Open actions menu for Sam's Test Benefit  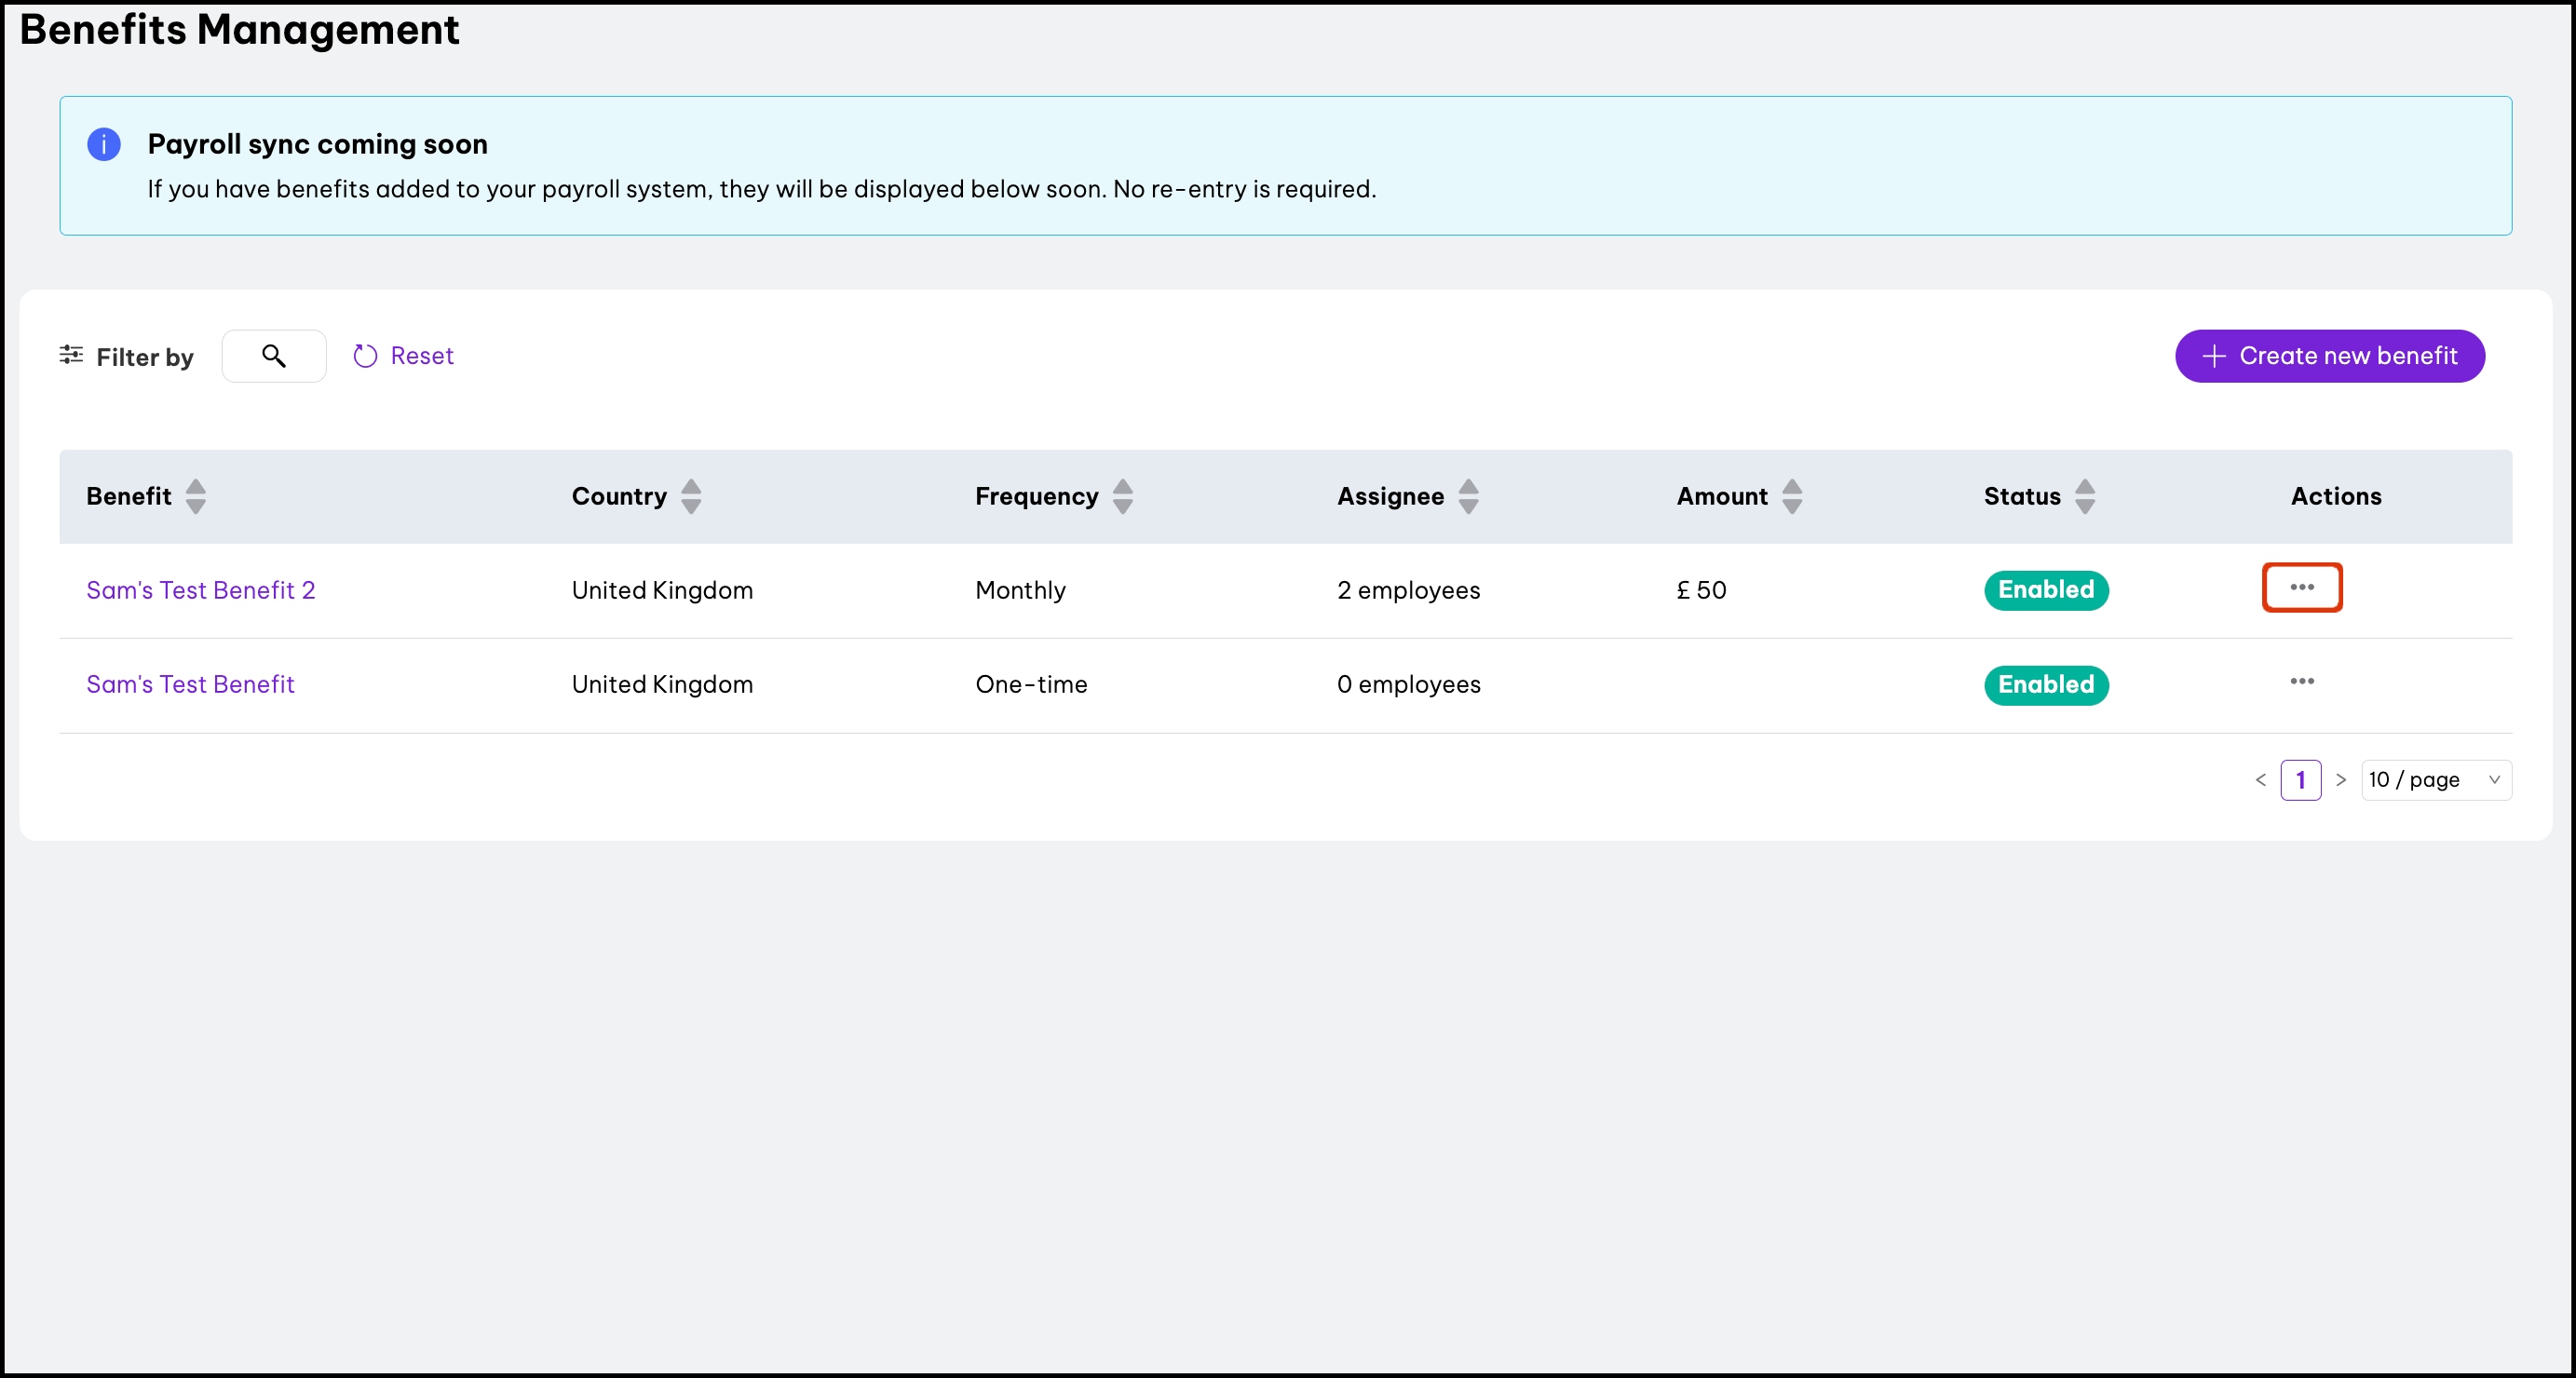2301,682
